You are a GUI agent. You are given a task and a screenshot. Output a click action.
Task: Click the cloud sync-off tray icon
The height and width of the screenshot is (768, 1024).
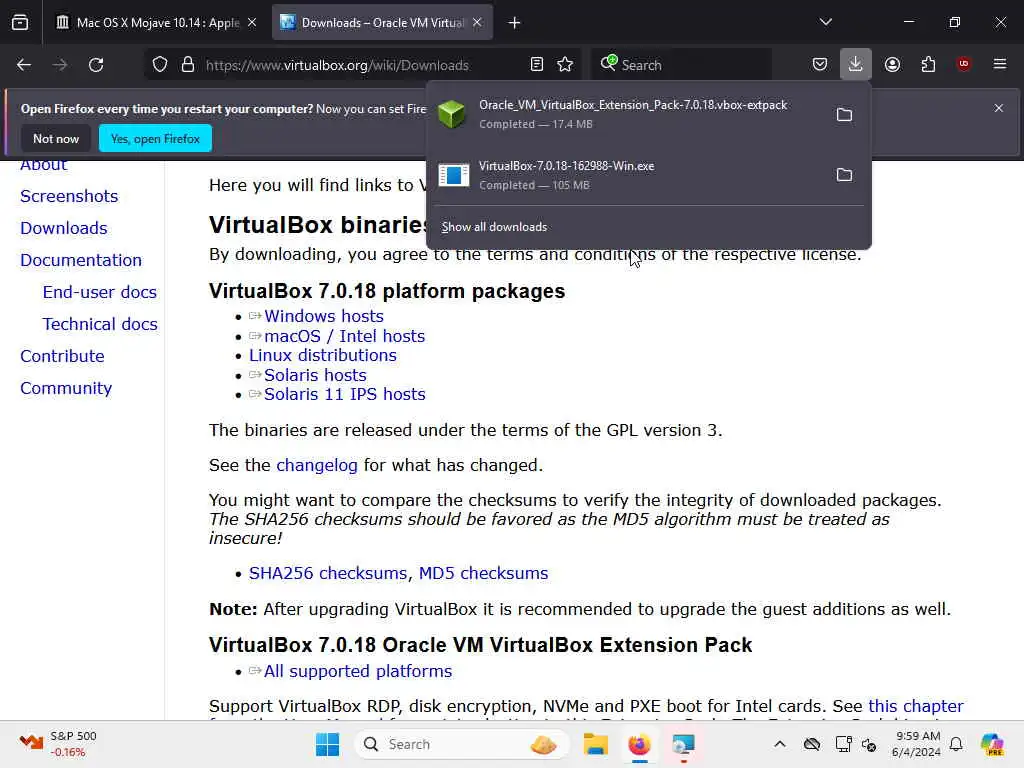pos(812,744)
